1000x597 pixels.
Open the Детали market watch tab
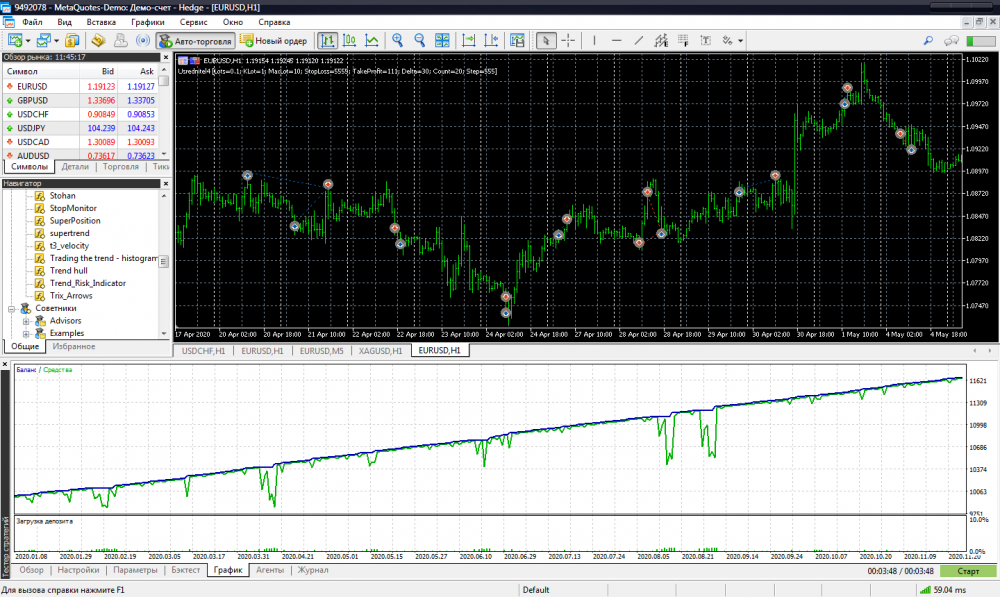(x=75, y=166)
